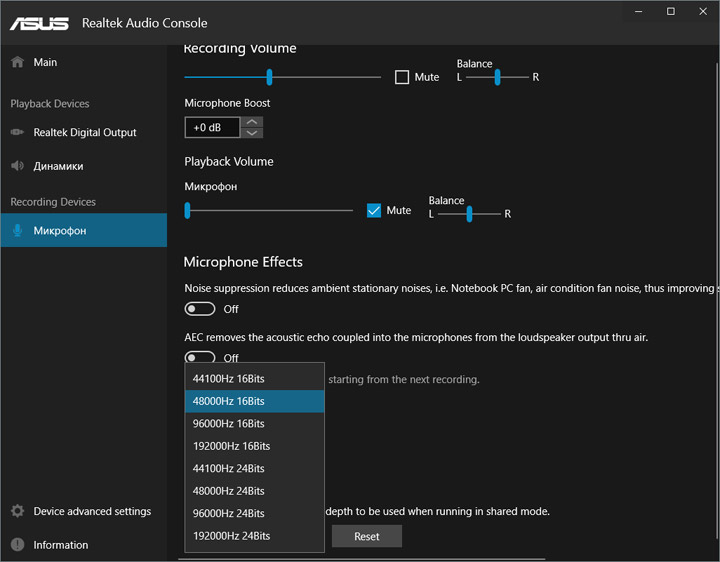Viewport: 720px width, 562px height.
Task: Click the Main home icon in sidebar
Action: pos(17,62)
